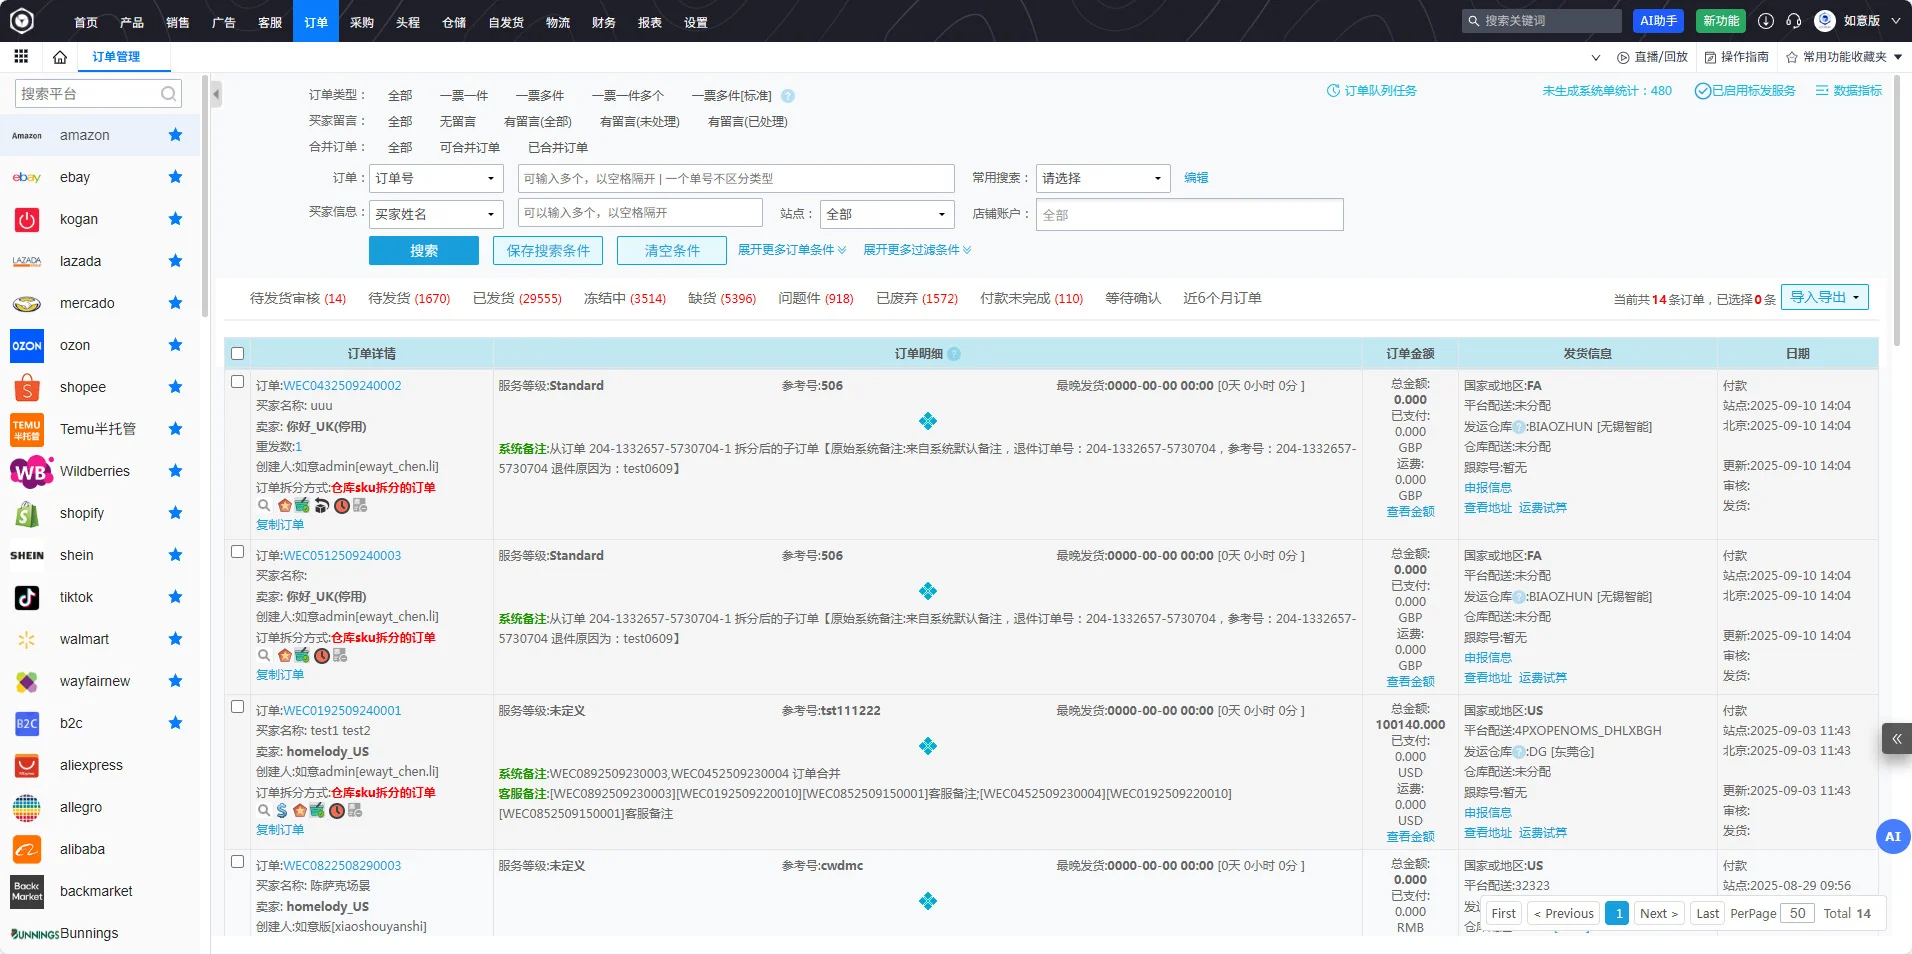Click magnifier icon under order WEC0432509240002

[264, 505]
